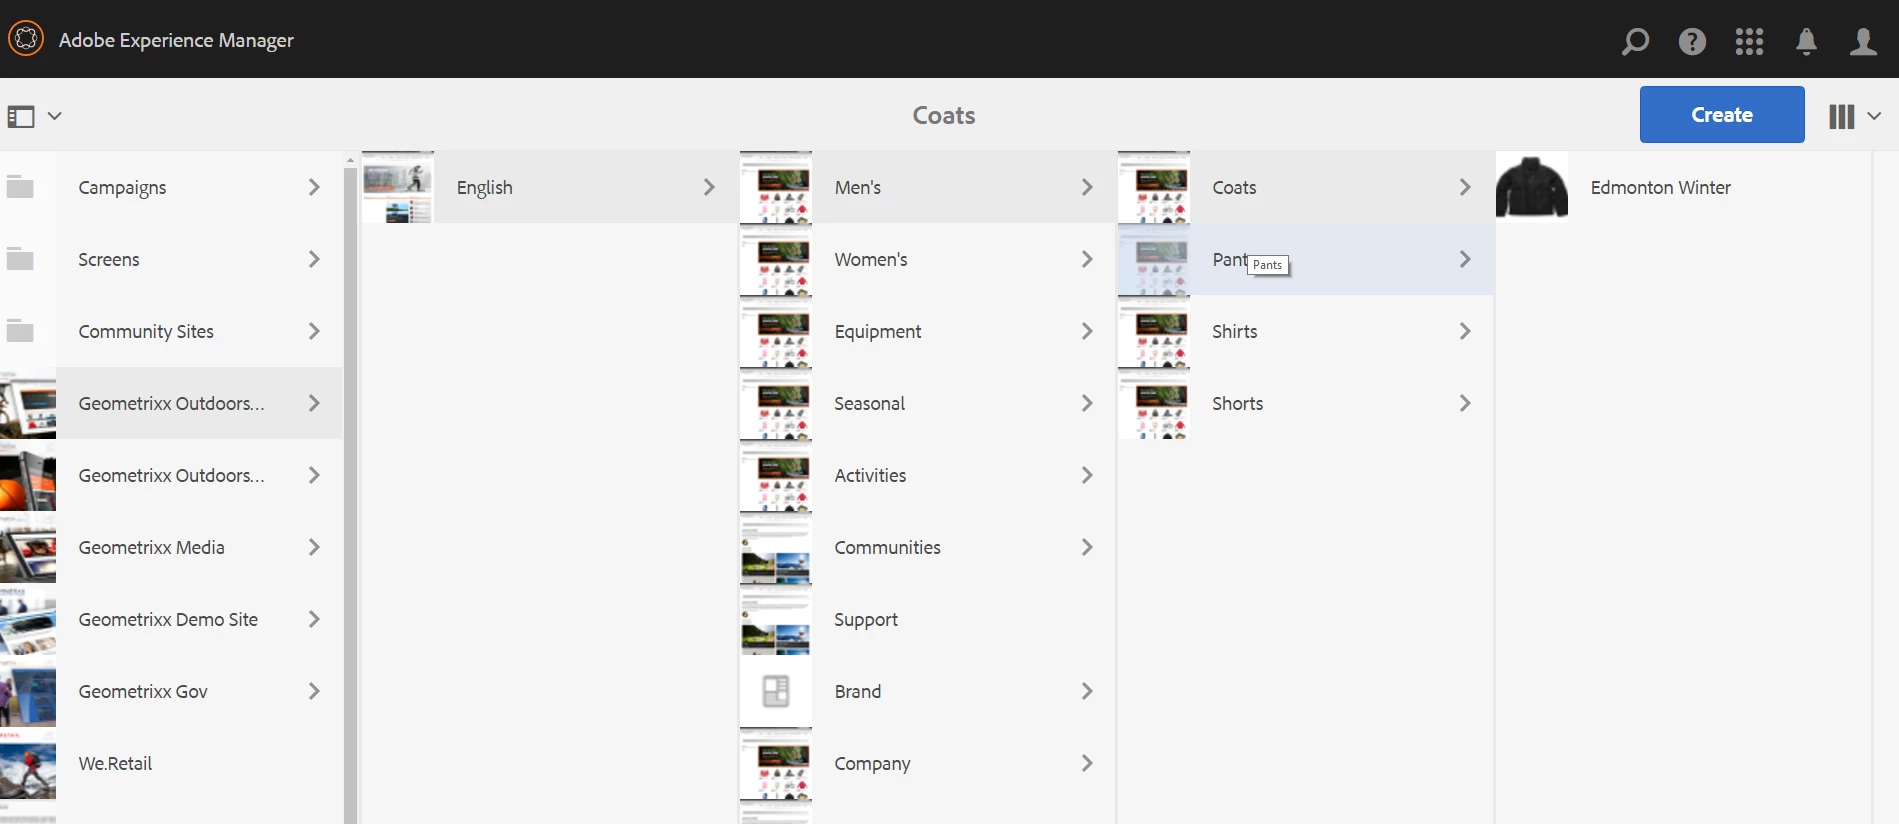The width and height of the screenshot is (1899, 824).
Task: Expand the Brand chevron
Action: (1087, 691)
